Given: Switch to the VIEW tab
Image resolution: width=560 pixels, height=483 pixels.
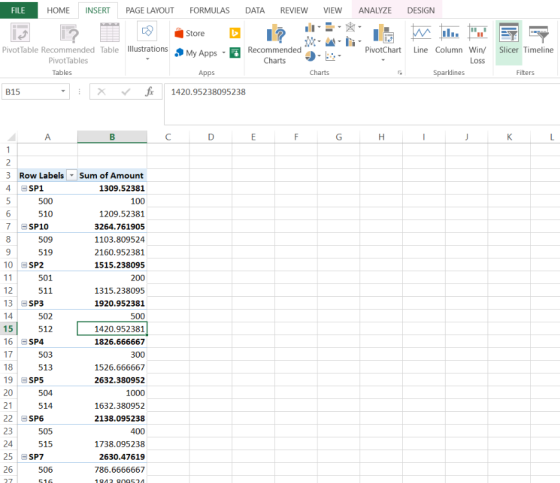Looking at the screenshot, I should (332, 10).
